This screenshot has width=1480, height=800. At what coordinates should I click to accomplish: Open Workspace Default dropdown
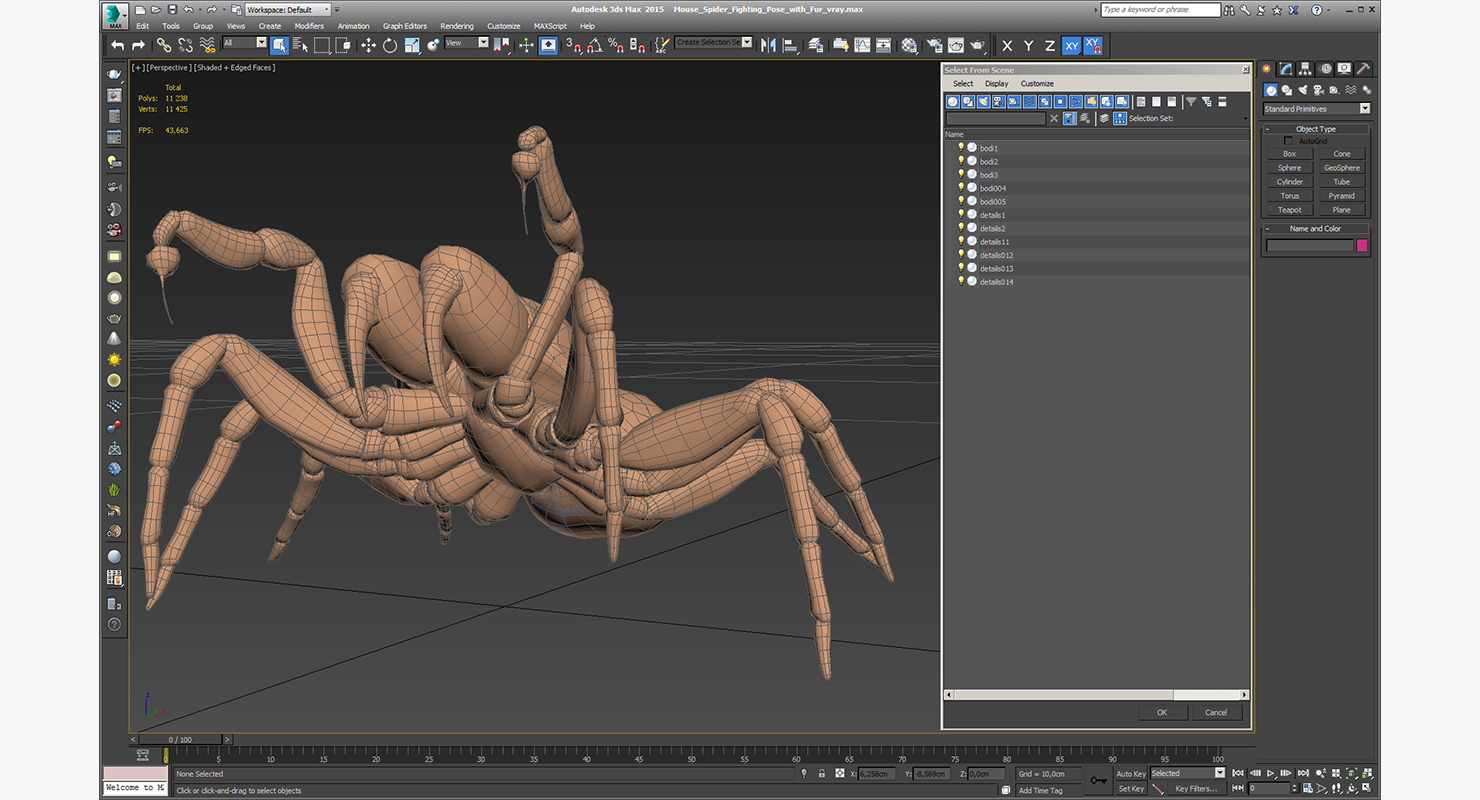click(288, 9)
